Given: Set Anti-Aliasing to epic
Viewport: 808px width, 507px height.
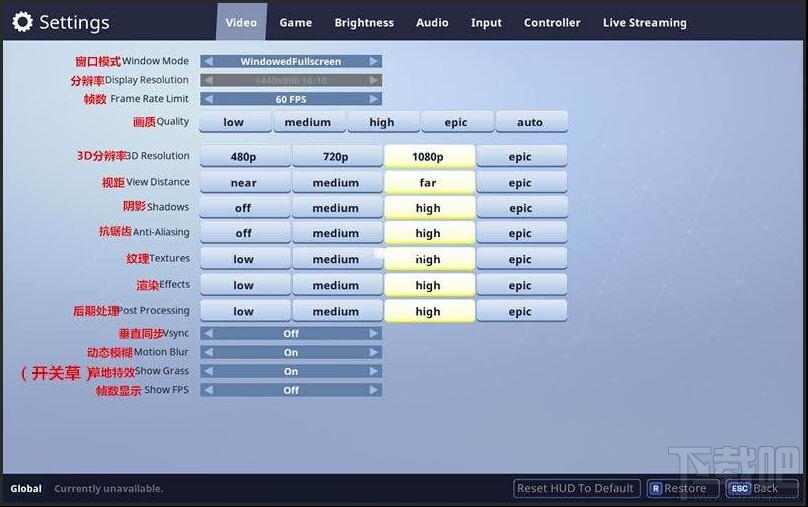Looking at the screenshot, I should pyautogui.click(x=521, y=233).
